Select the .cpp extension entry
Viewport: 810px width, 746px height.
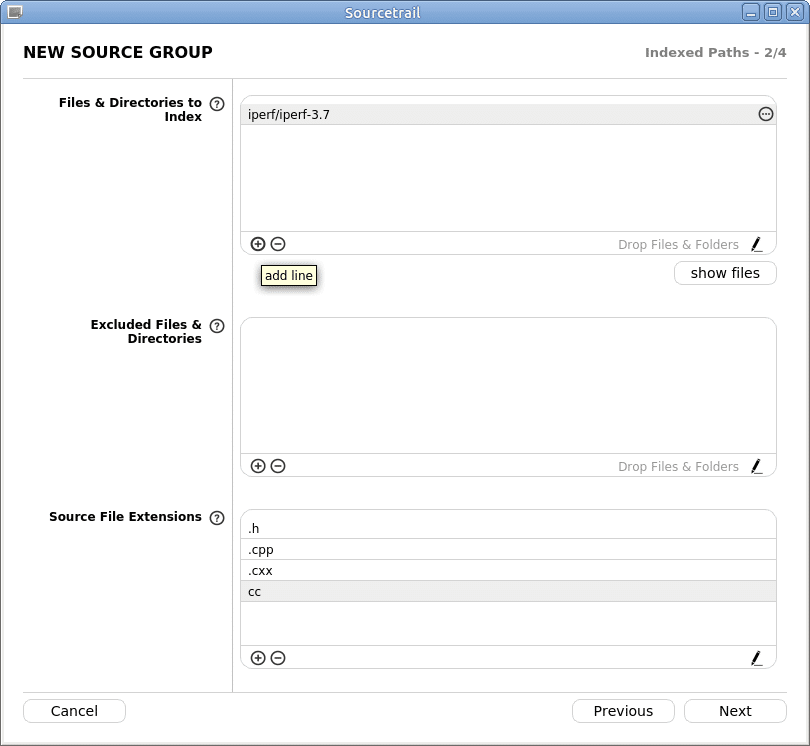pyautogui.click(x=500, y=550)
